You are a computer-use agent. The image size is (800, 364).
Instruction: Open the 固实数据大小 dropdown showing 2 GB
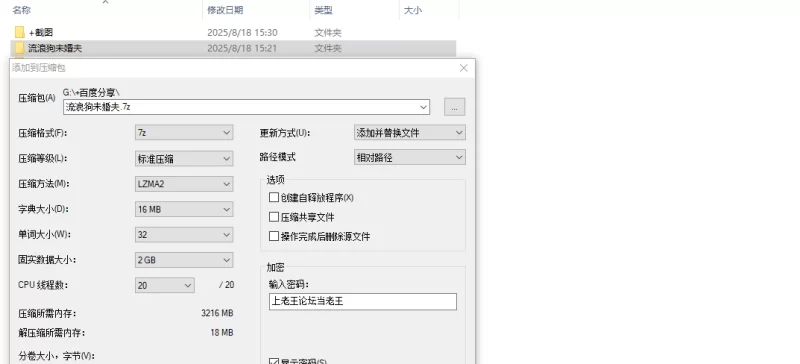tap(184, 260)
